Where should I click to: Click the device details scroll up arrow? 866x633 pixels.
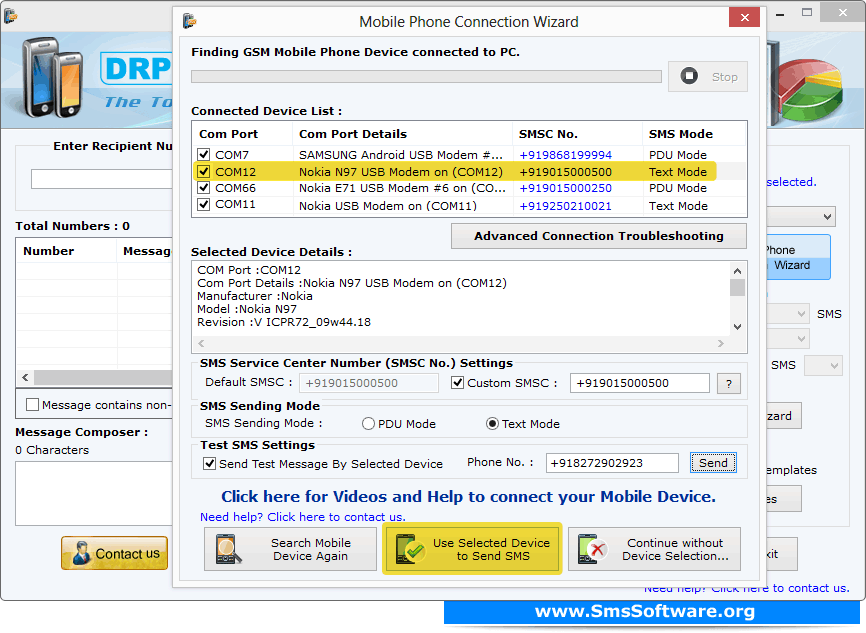coord(737,271)
